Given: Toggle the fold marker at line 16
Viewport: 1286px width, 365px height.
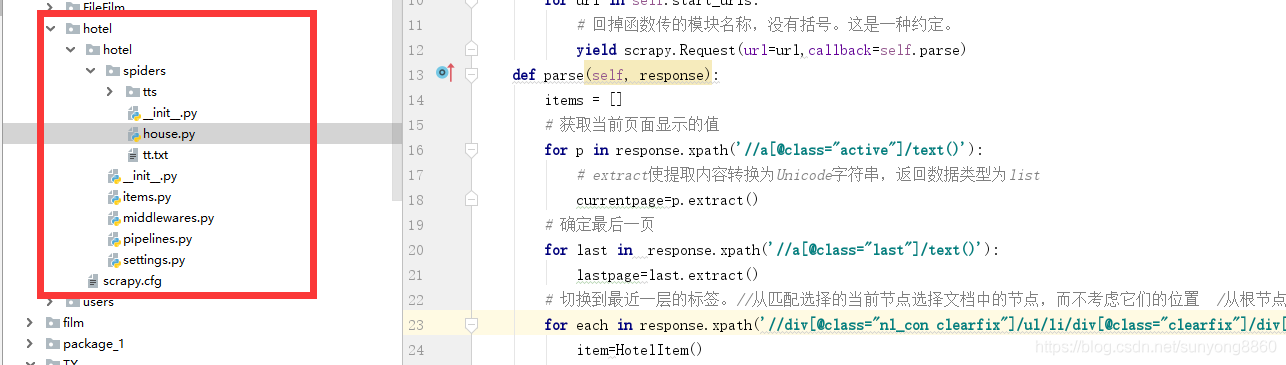Looking at the screenshot, I should [x=471, y=149].
